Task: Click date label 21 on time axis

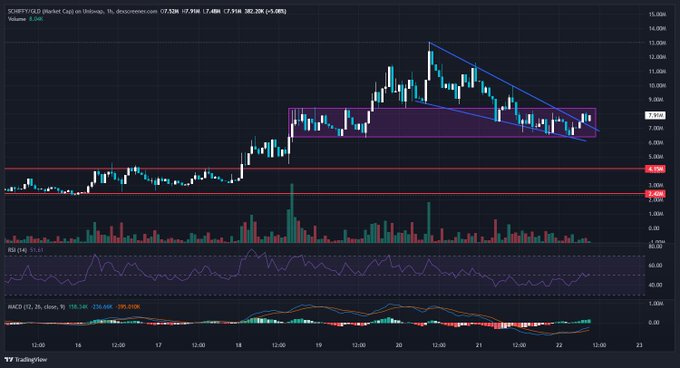Action: 479,345
